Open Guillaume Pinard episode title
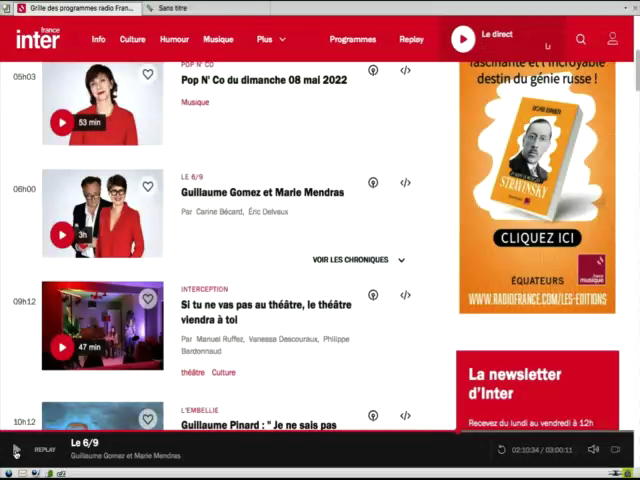 [x=259, y=425]
